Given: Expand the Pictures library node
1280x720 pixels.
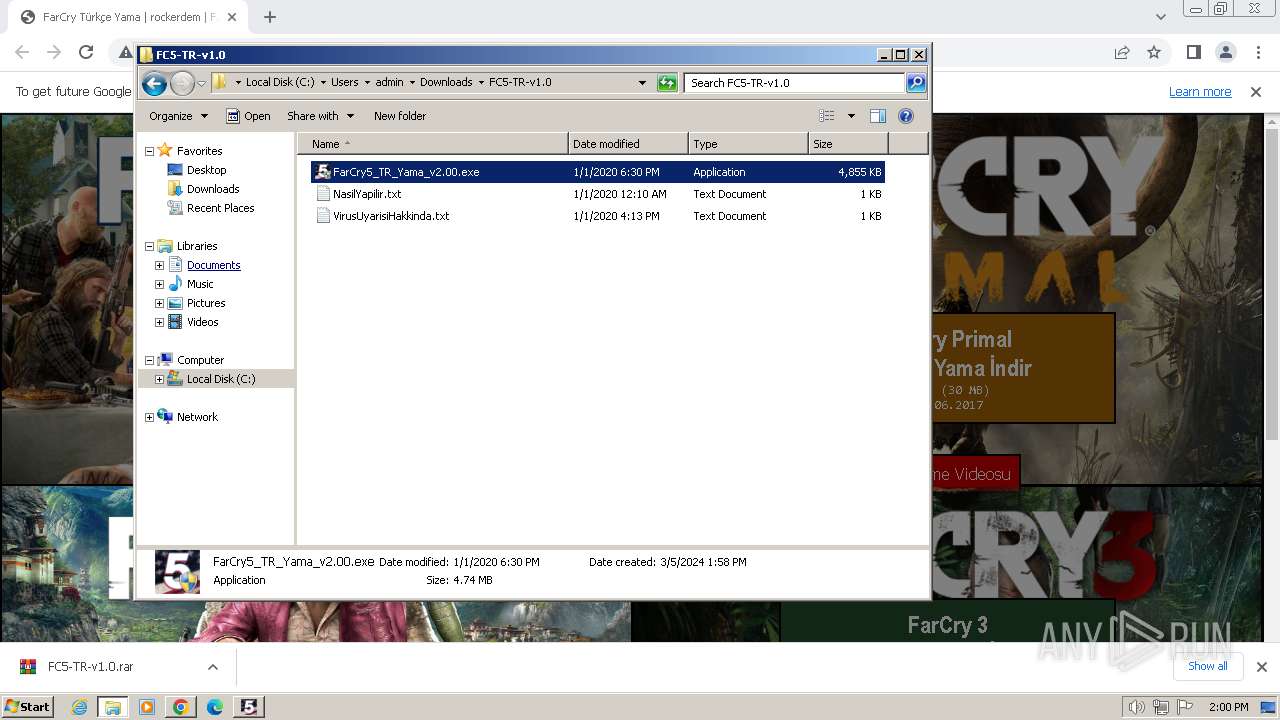Looking at the screenshot, I should click(160, 303).
